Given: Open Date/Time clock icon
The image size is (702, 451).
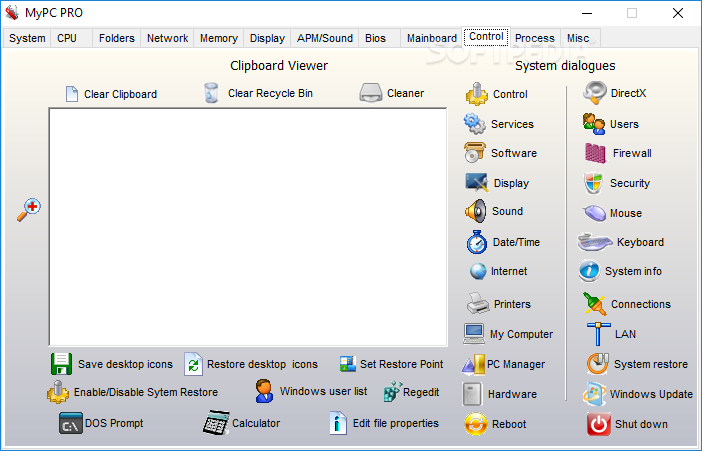Looking at the screenshot, I should point(477,242).
